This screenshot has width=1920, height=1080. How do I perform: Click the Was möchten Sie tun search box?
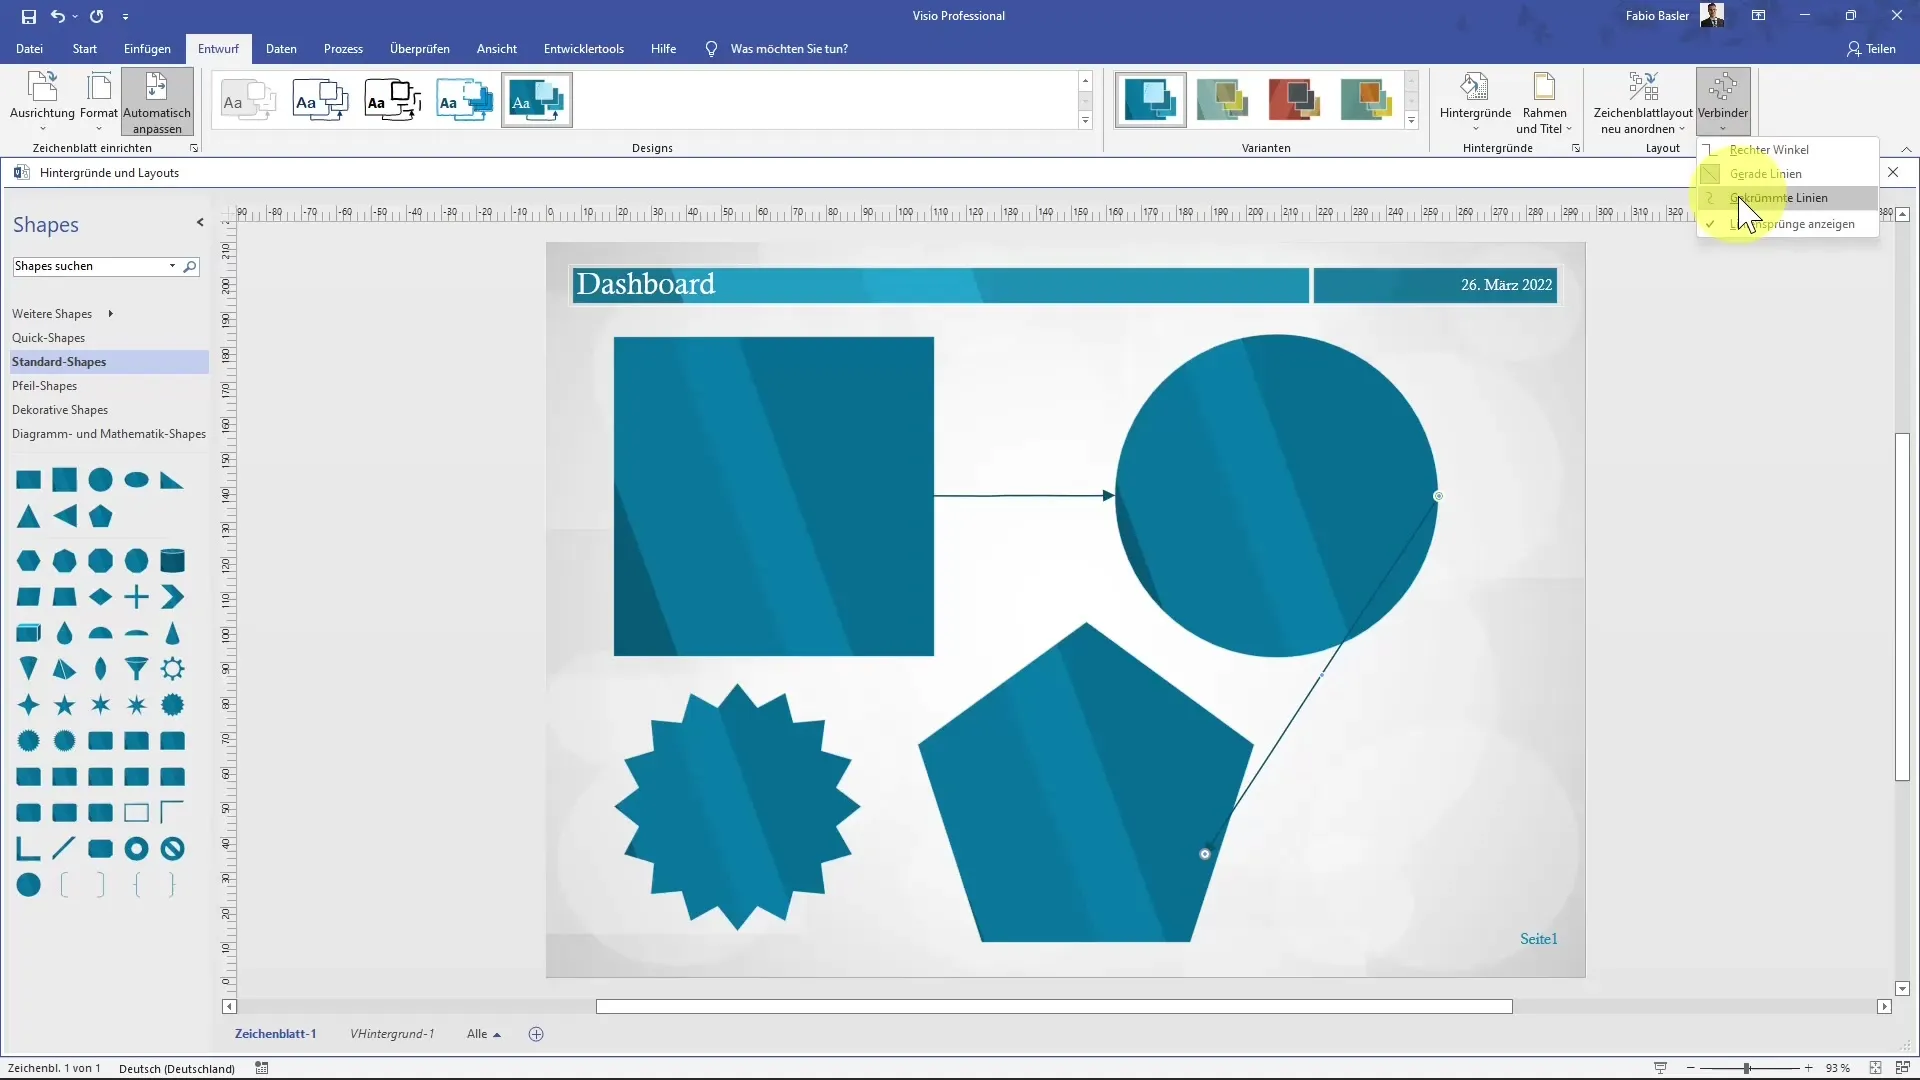coord(789,49)
